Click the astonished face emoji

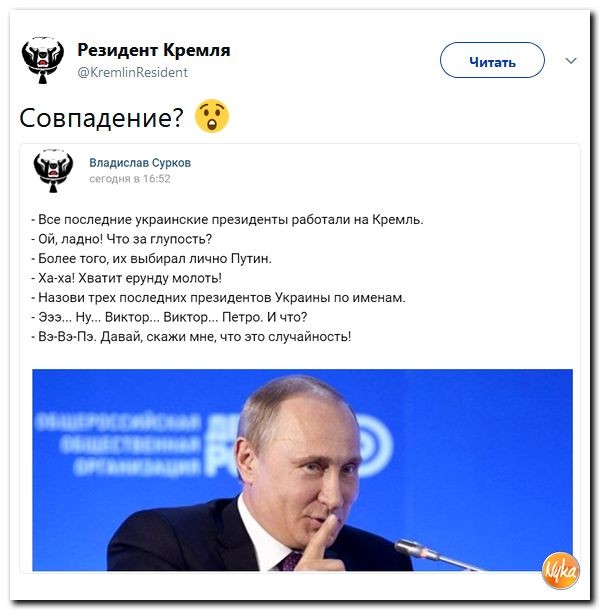[x=212, y=116]
